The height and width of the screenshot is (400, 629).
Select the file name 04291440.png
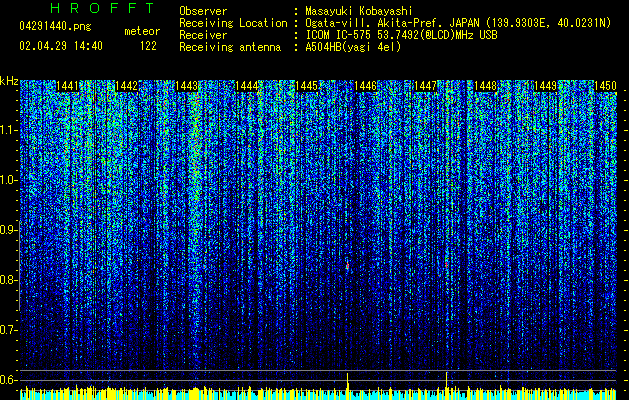[x=55, y=26]
